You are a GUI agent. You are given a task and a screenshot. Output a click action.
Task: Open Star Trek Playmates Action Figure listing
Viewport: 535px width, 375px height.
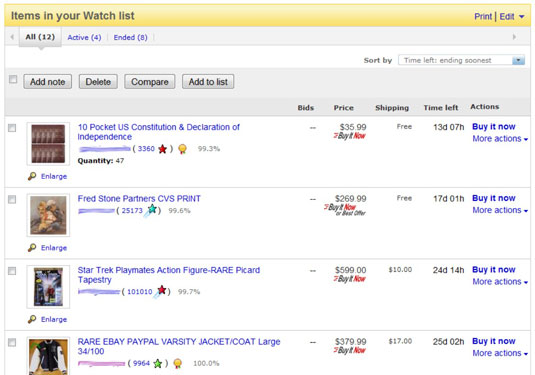click(x=169, y=275)
